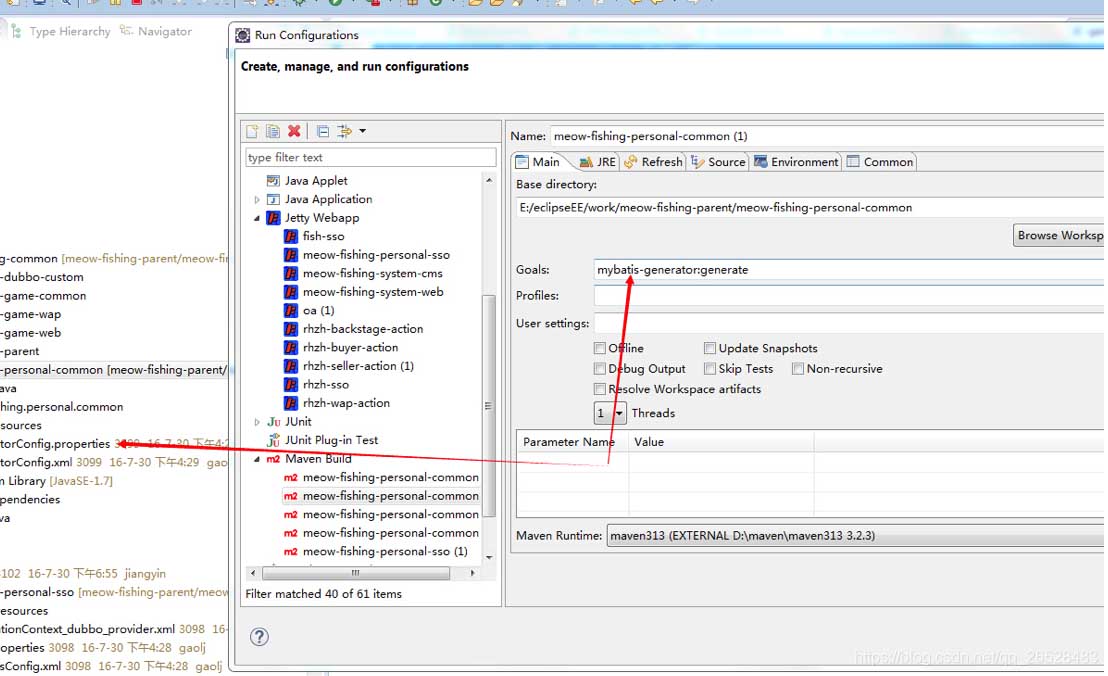
Task: Enable the Offline checkbox
Action: (600, 348)
